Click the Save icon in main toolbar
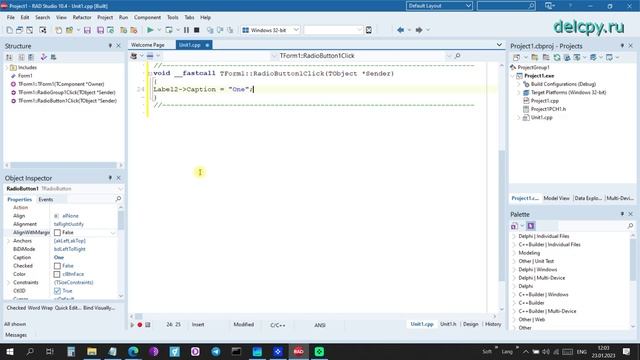 [87, 30]
